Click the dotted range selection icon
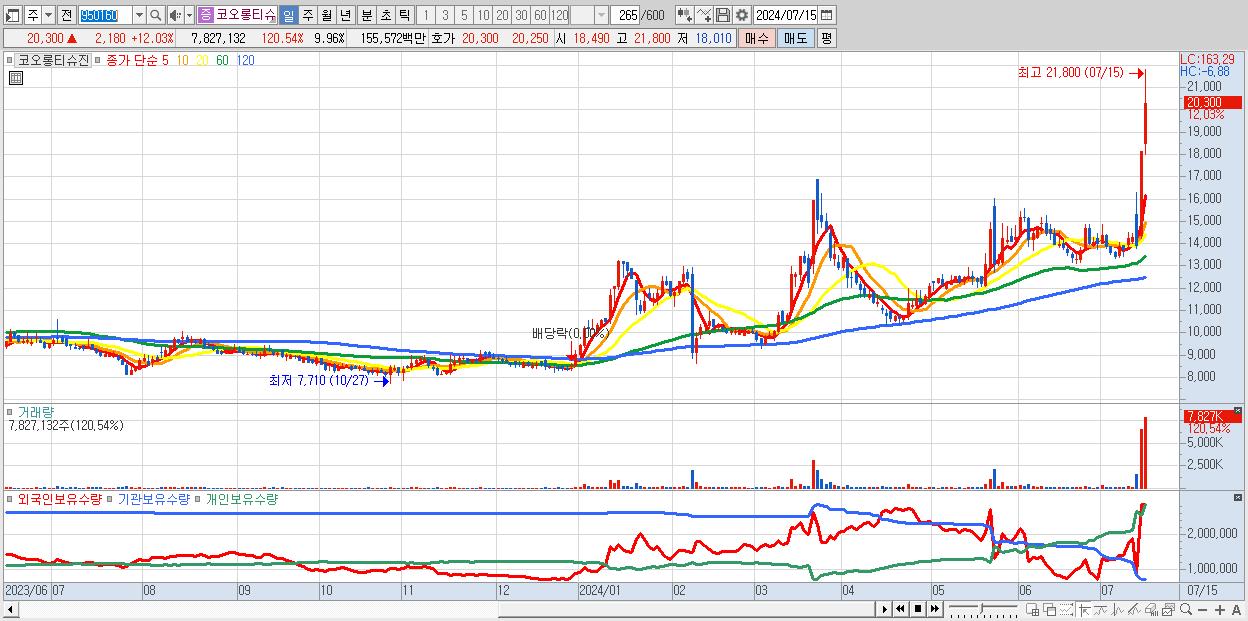This screenshot has height=621, width=1248. tap(1066, 609)
